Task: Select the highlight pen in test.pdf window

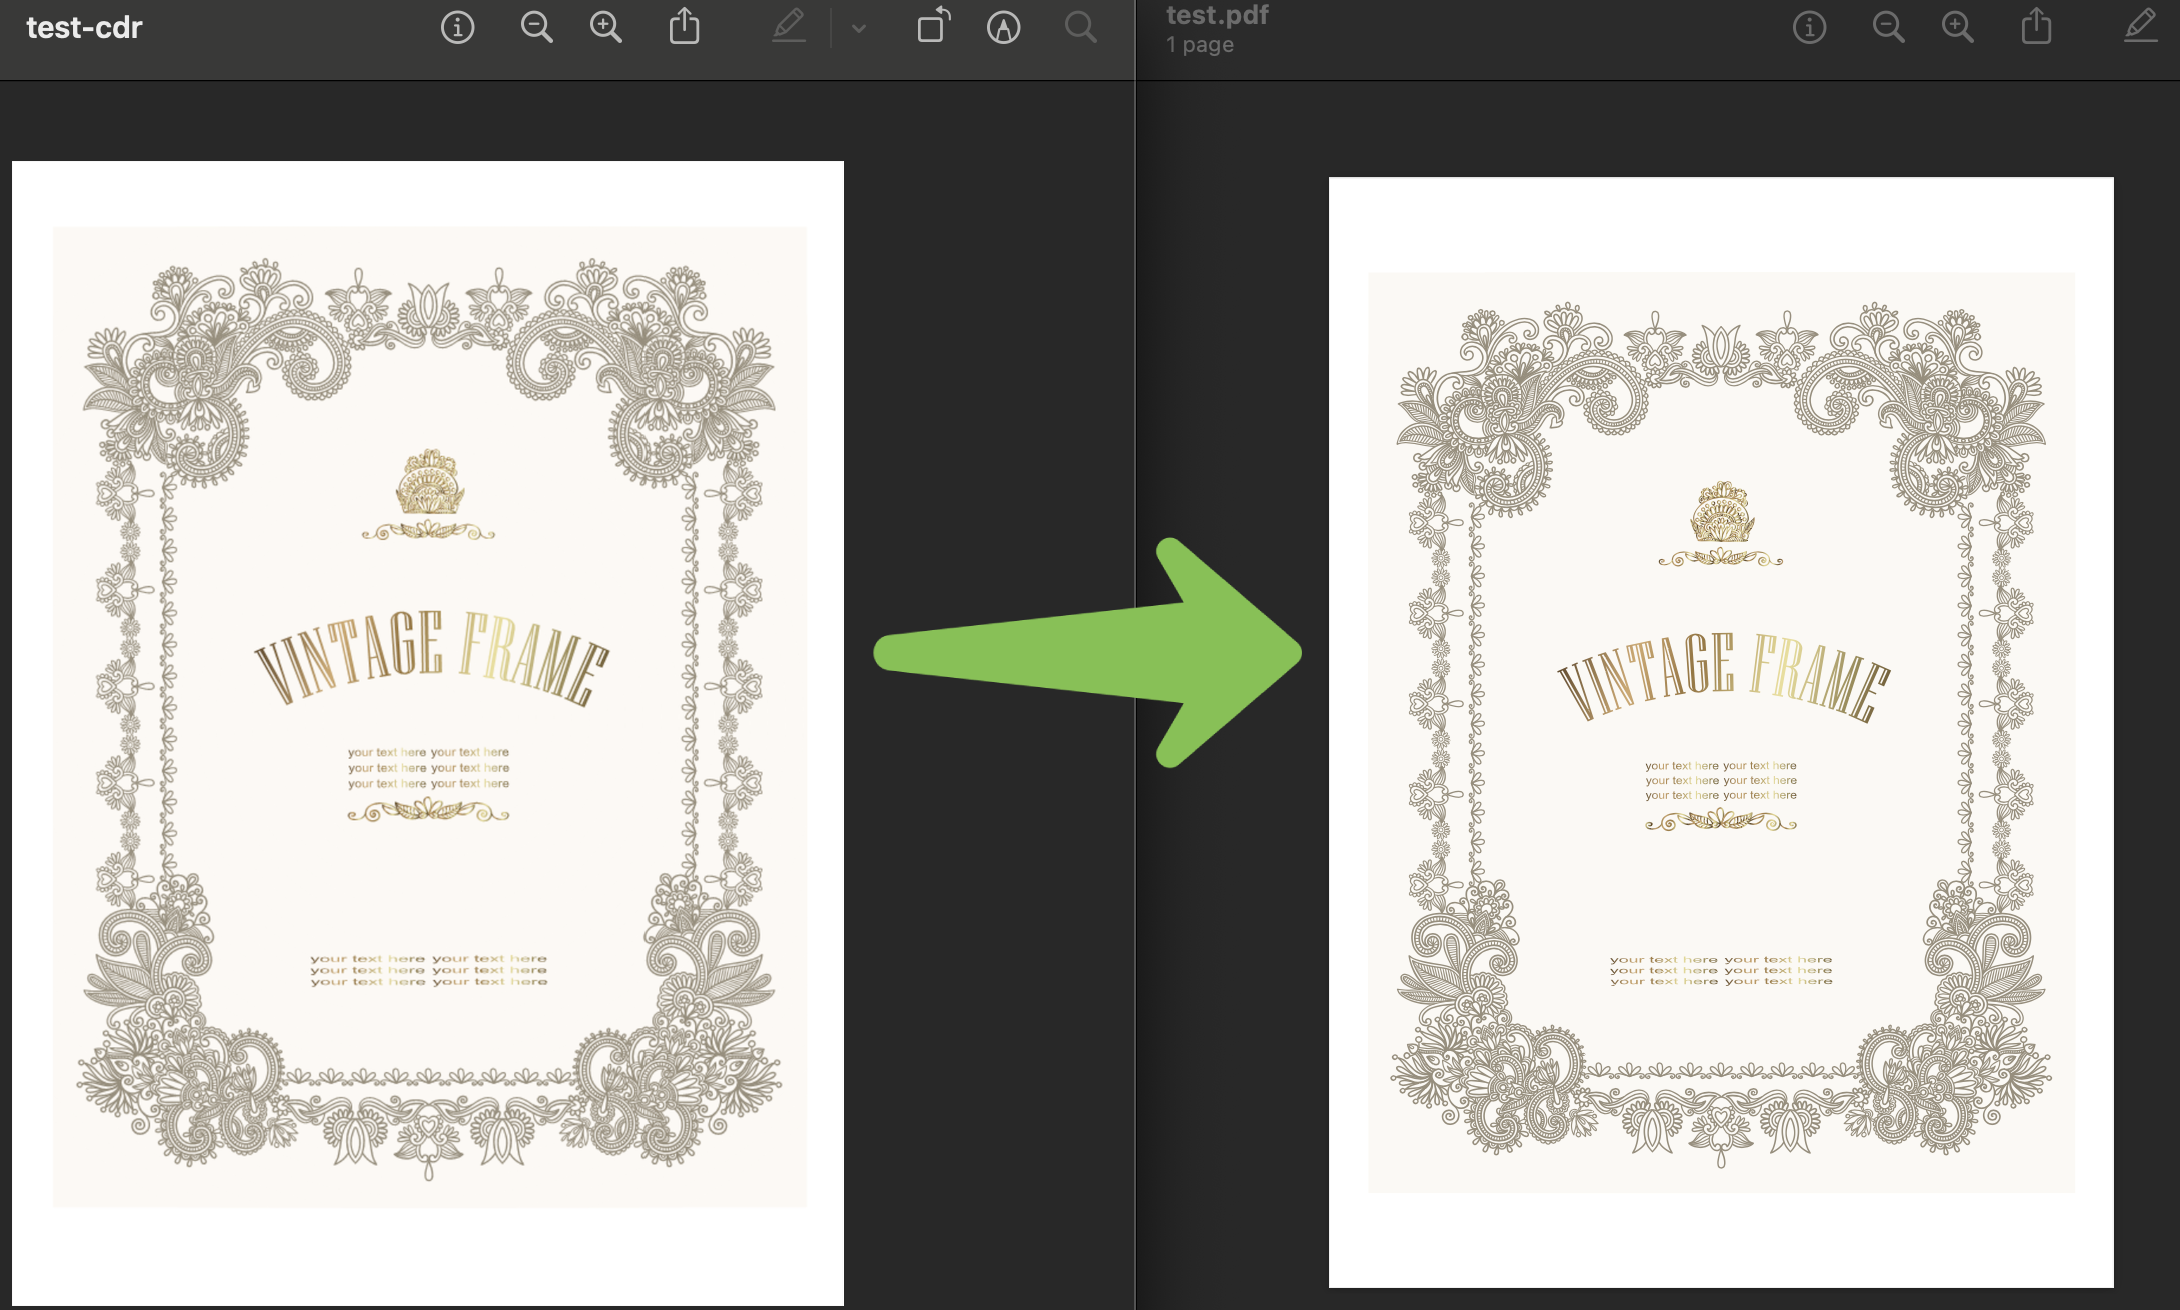Action: pyautogui.click(x=2140, y=27)
